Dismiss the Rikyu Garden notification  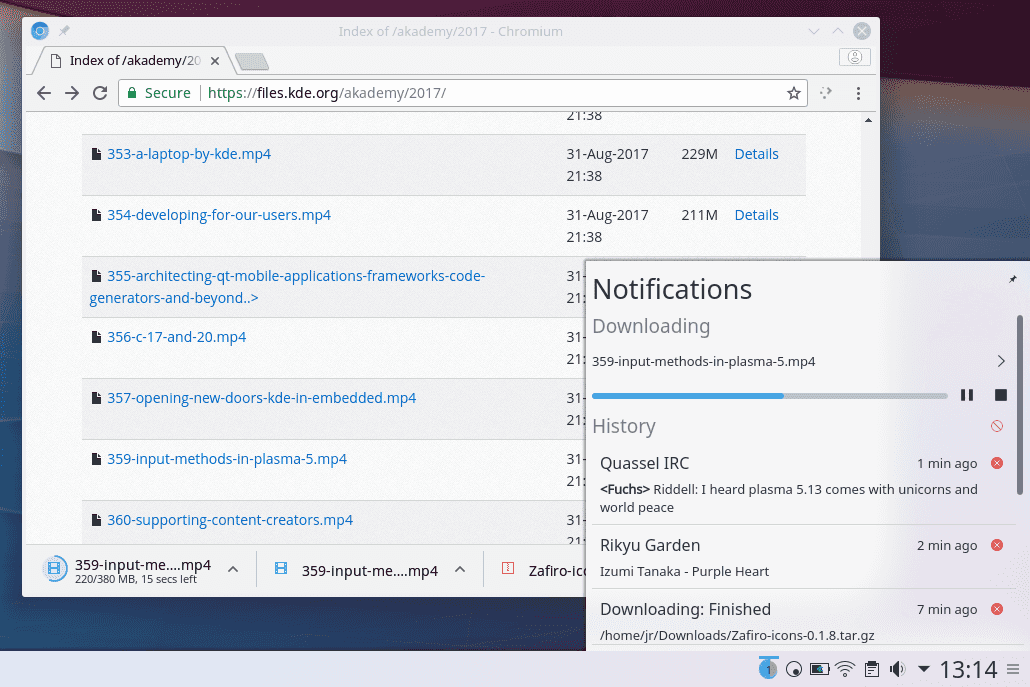pos(997,545)
